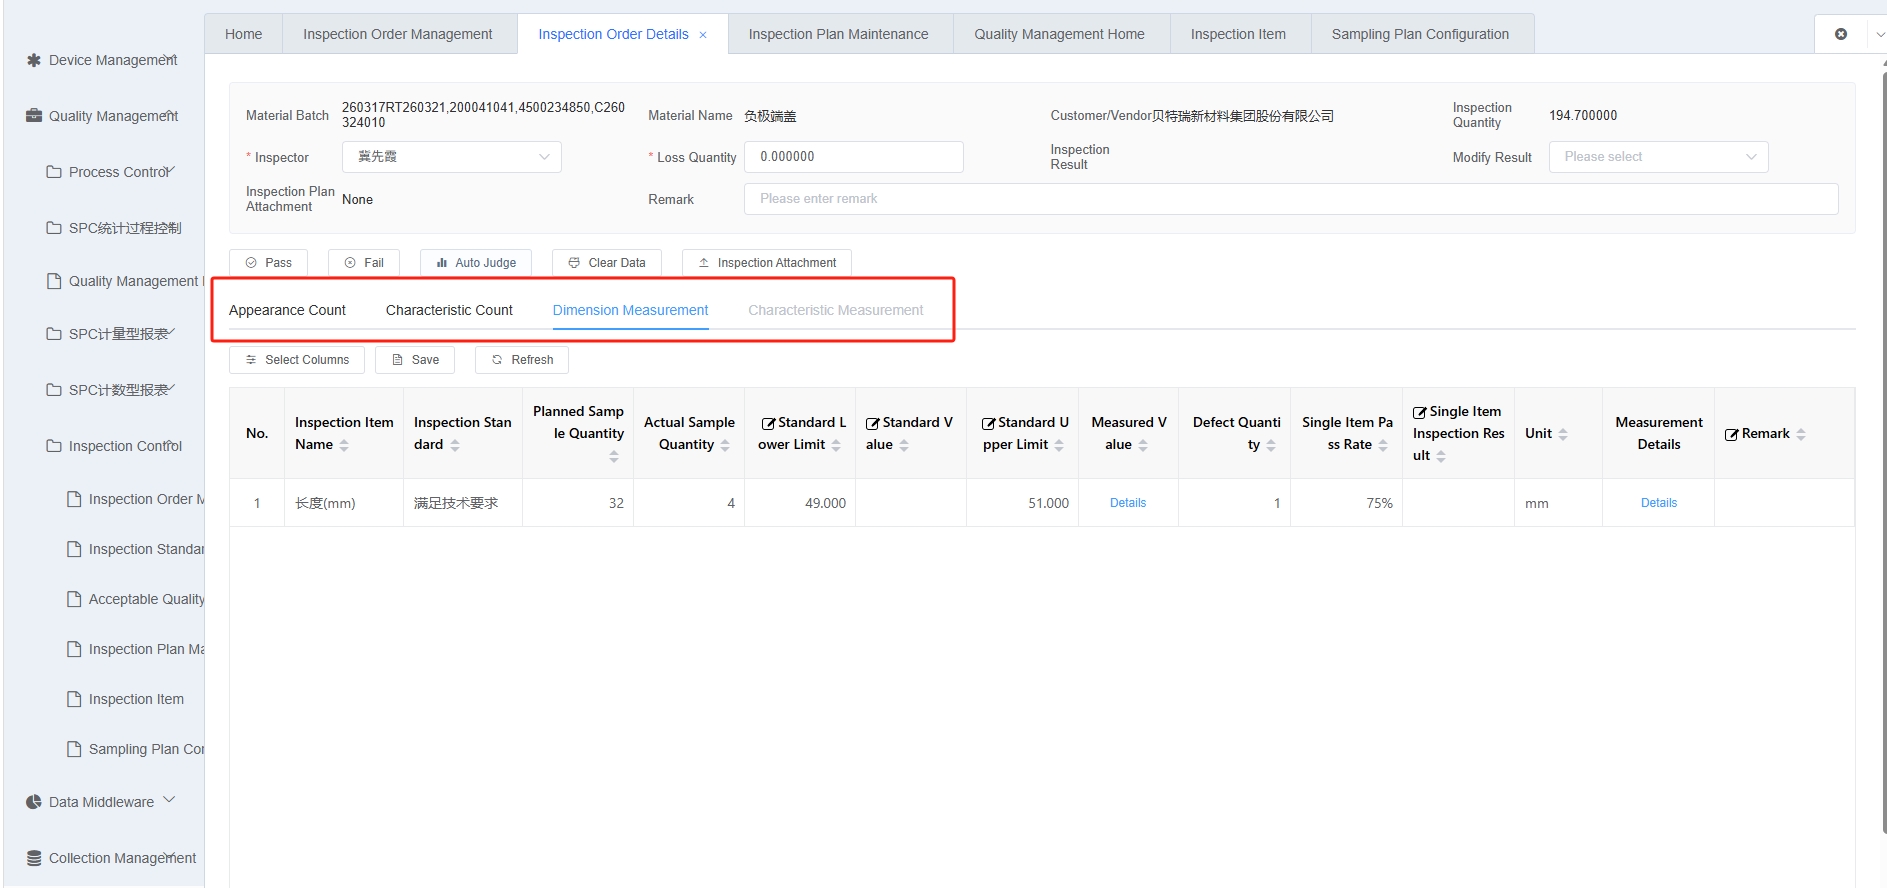
Task: Sort by Measured Value column
Action: click(x=1143, y=445)
